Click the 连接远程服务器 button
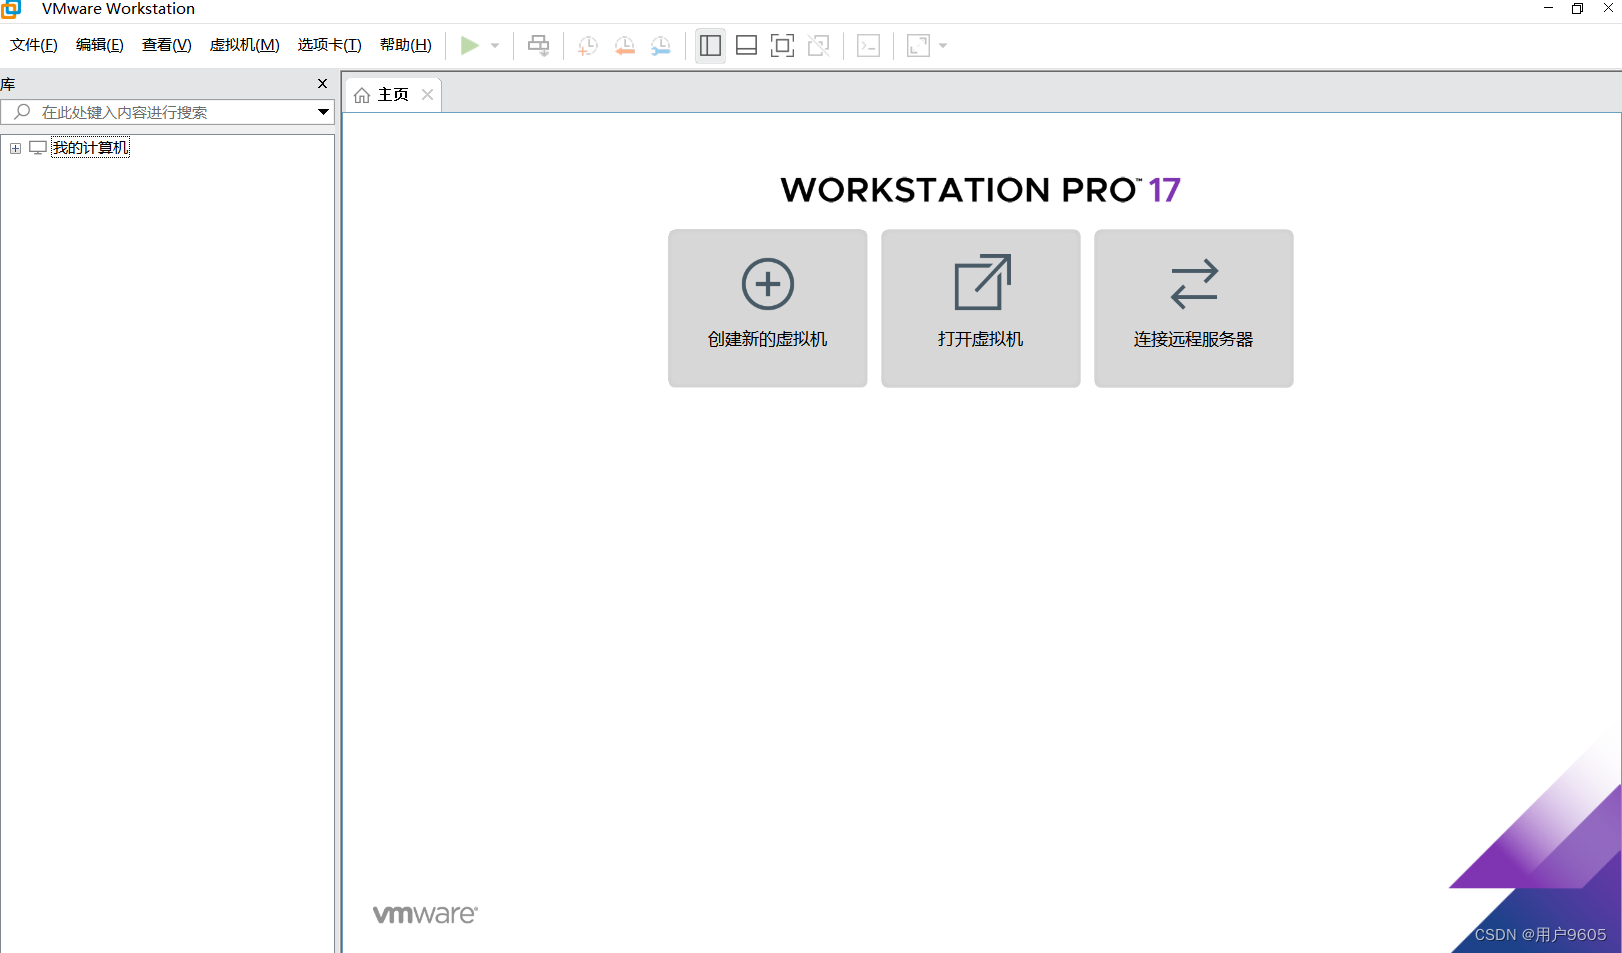The image size is (1622, 953). (x=1193, y=308)
